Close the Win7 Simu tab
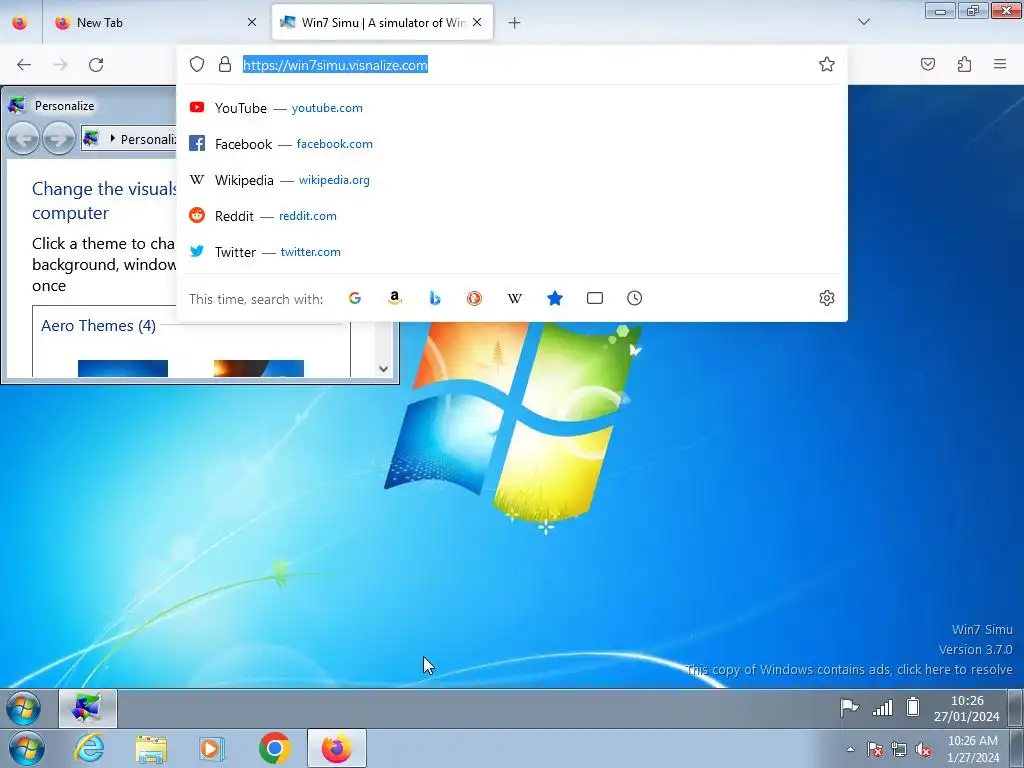 pos(477,22)
